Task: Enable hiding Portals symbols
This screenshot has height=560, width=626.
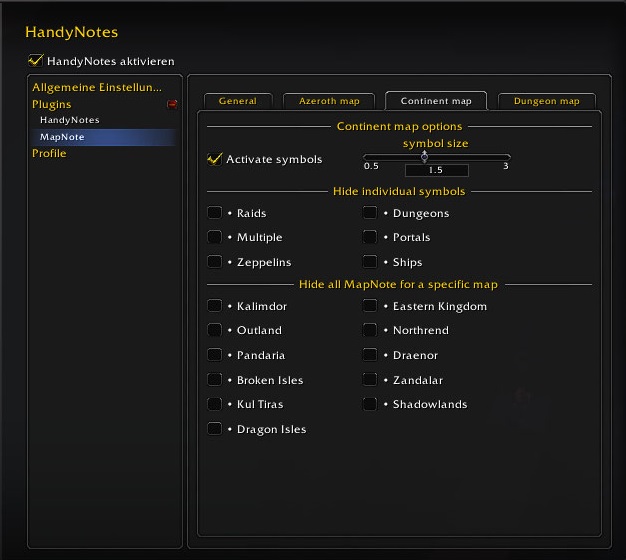Action: pos(370,237)
